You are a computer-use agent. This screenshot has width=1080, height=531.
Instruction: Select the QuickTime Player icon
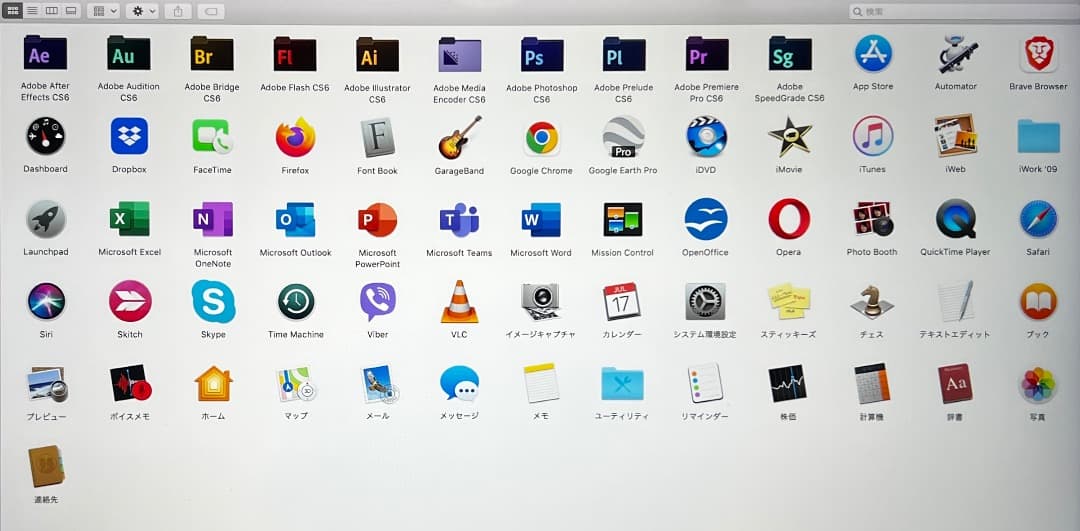[955, 218]
